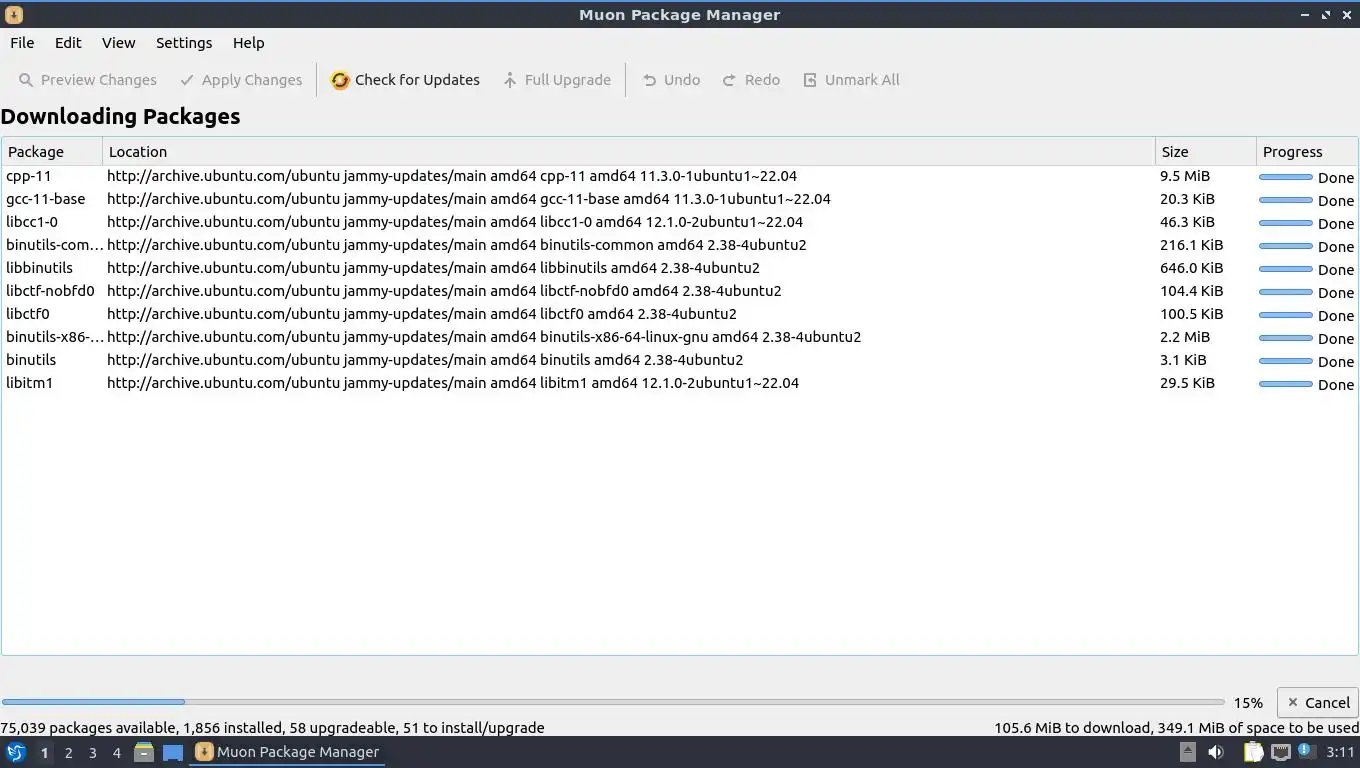Open the network tray icon
This screenshot has width=1360, height=768.
[1280, 752]
